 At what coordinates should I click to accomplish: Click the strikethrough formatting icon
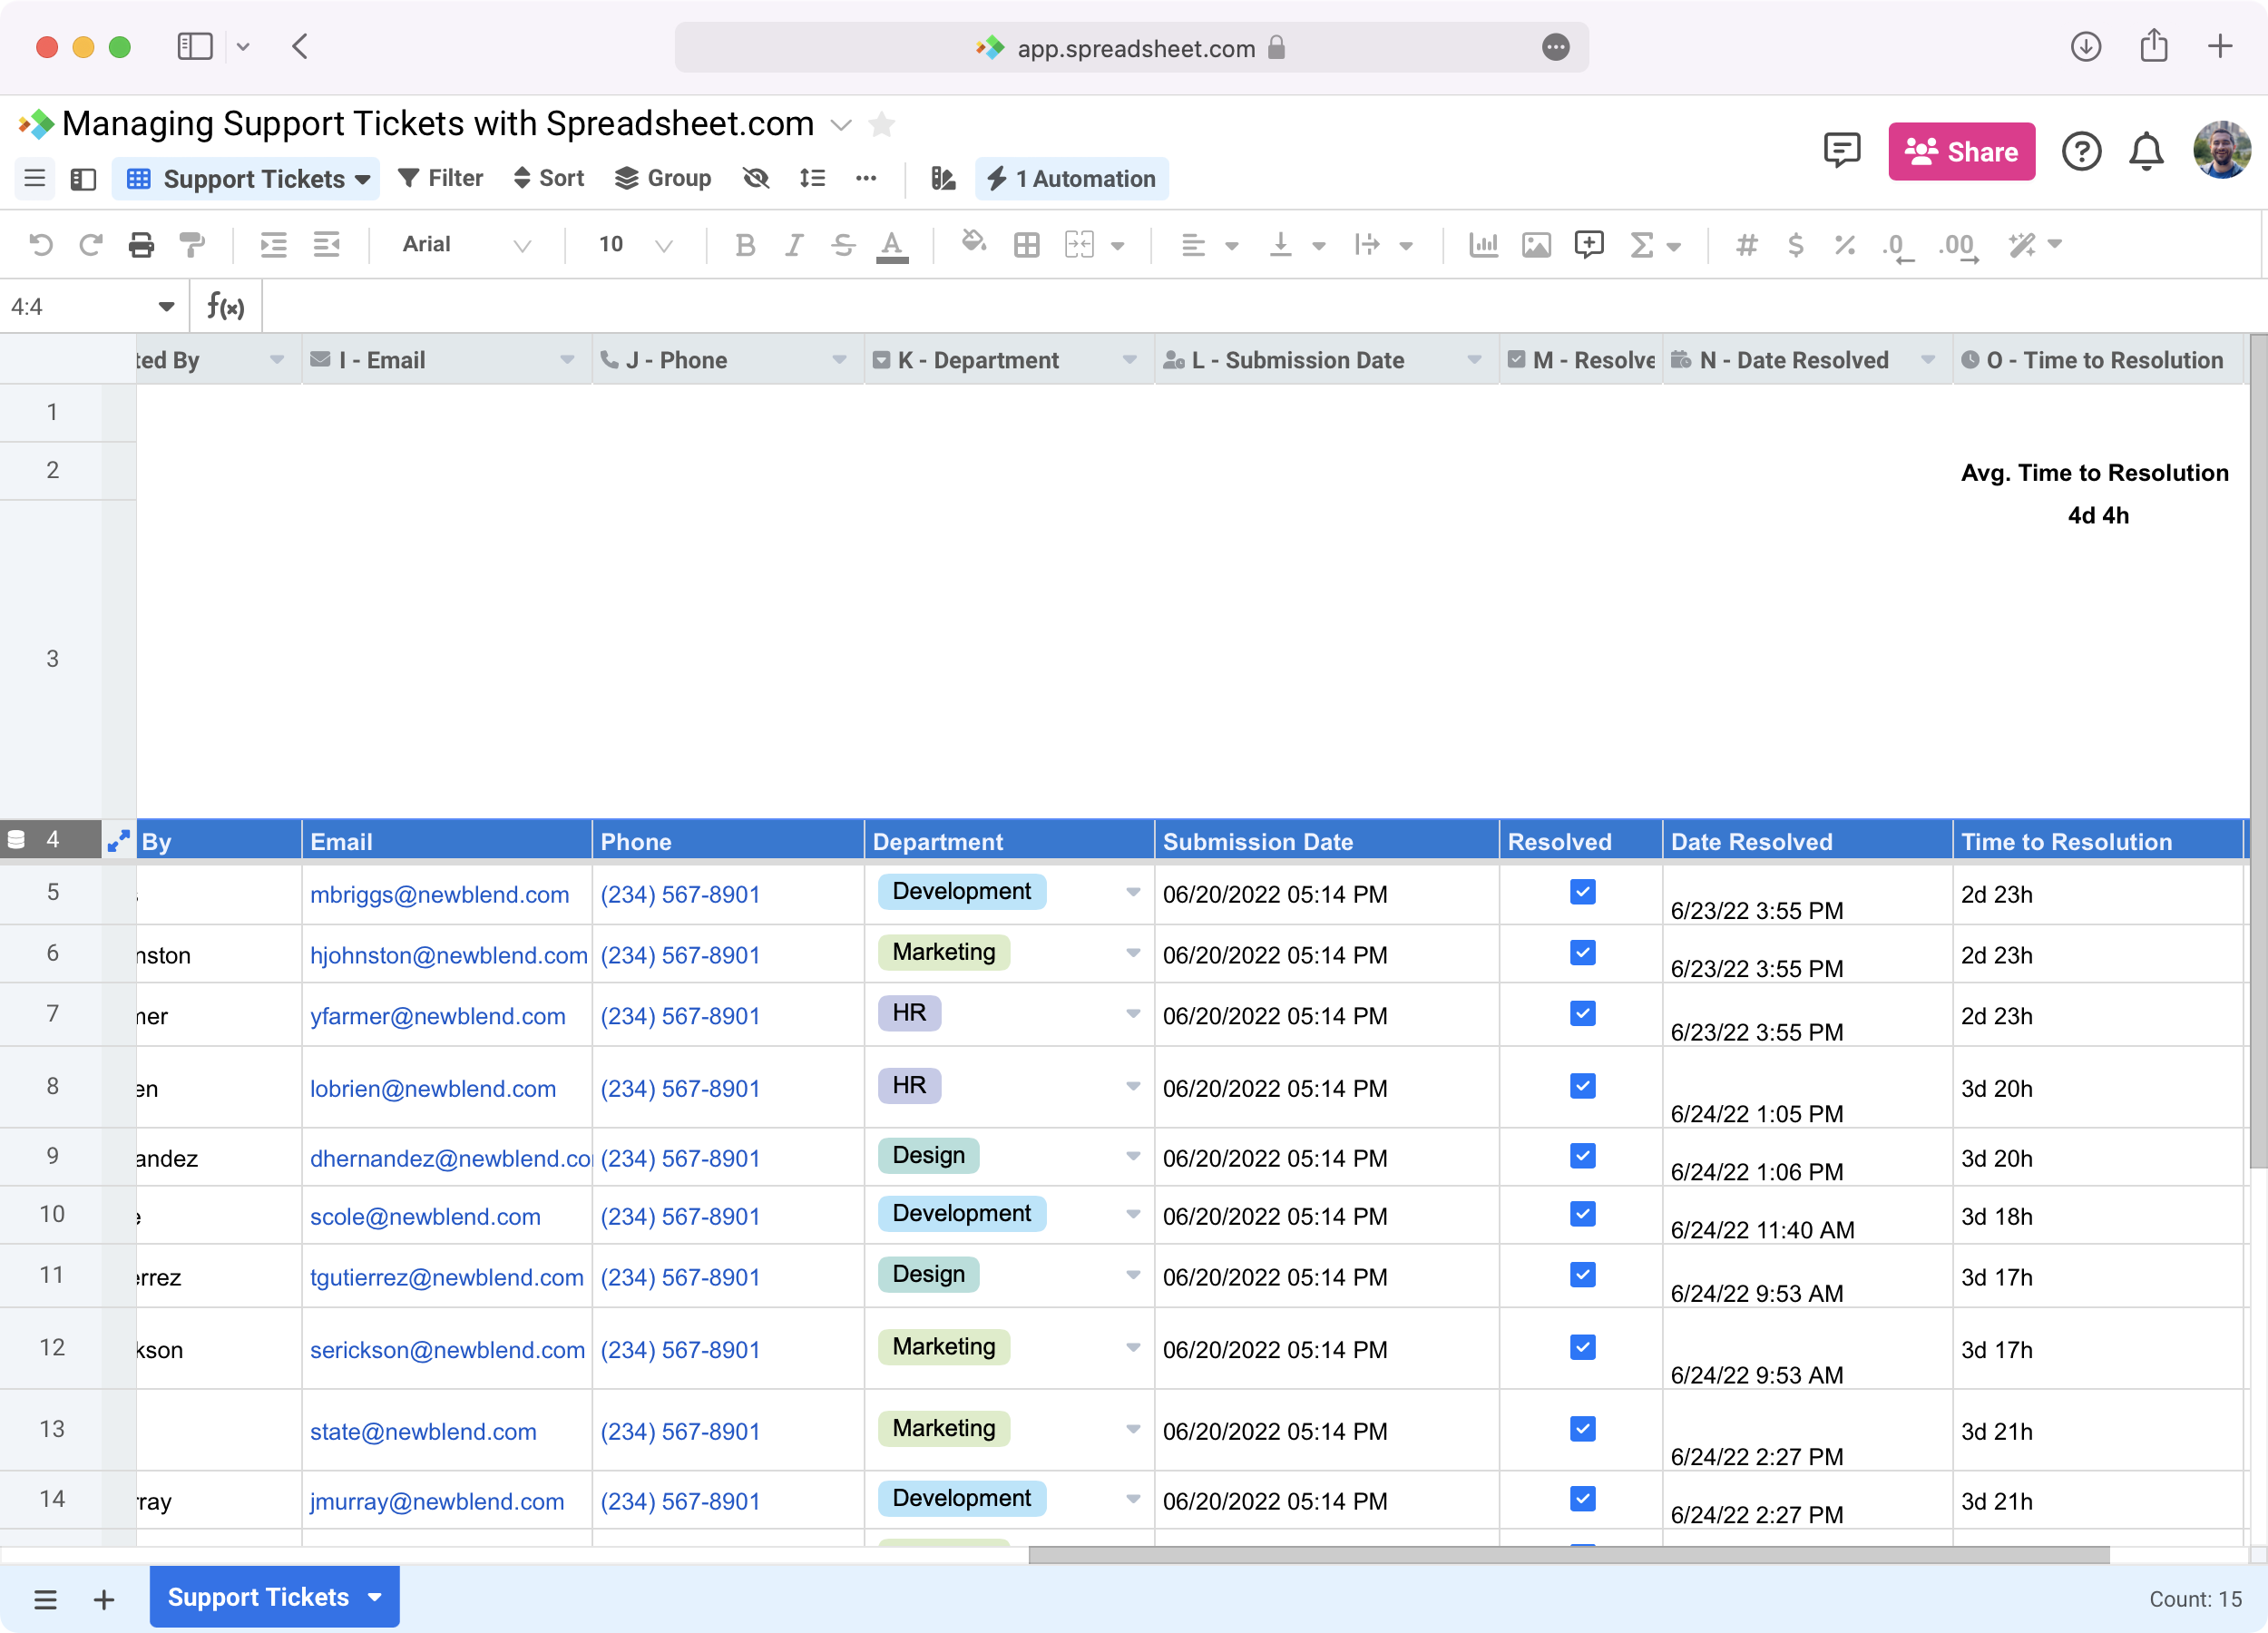coord(842,245)
